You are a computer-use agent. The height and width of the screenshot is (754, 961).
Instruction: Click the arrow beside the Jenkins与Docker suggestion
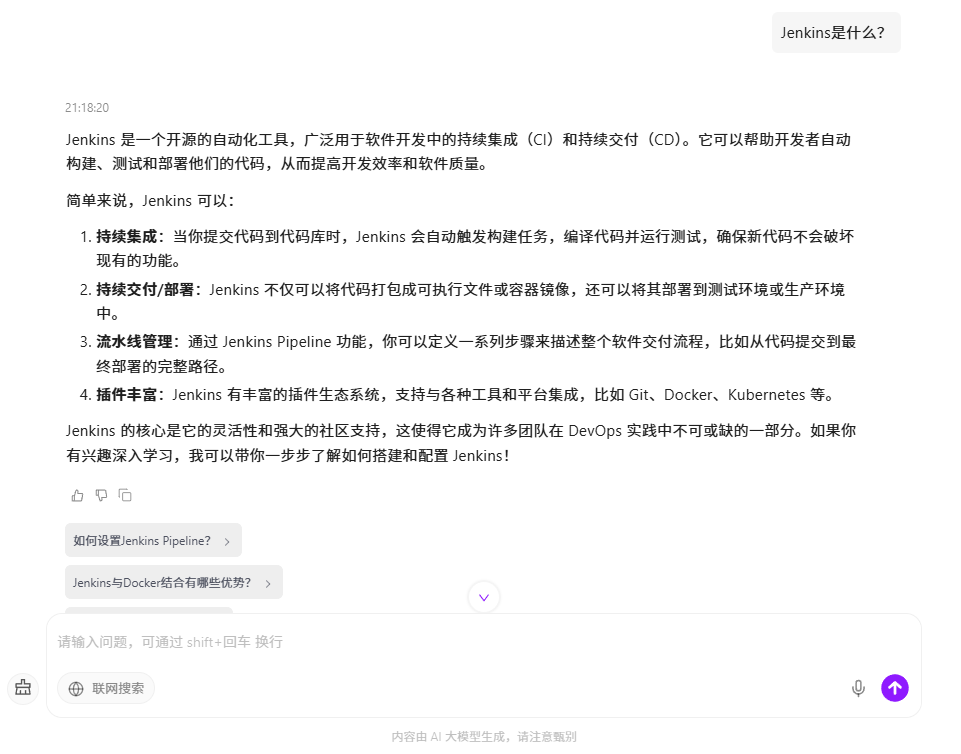(268, 583)
